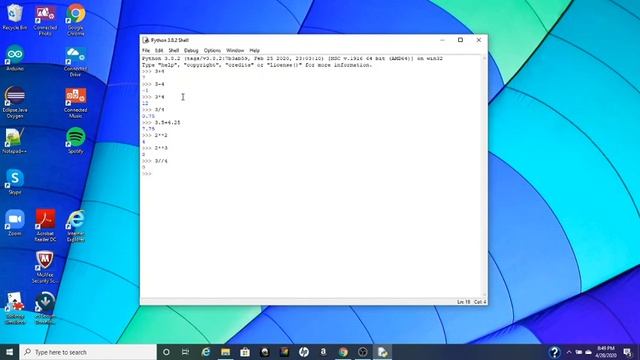Viewport: 640px width, 360px height.
Task: Open Chrome from the taskbar
Action: (x=343, y=352)
